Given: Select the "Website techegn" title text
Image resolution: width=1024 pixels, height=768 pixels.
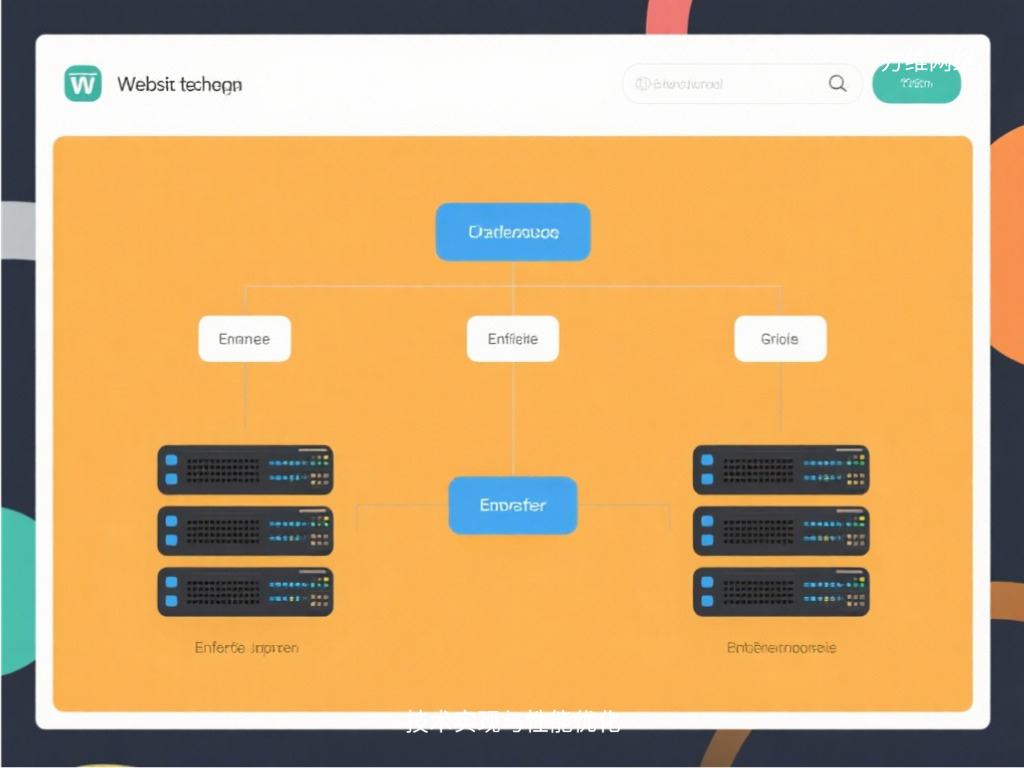Looking at the screenshot, I should tap(180, 84).
